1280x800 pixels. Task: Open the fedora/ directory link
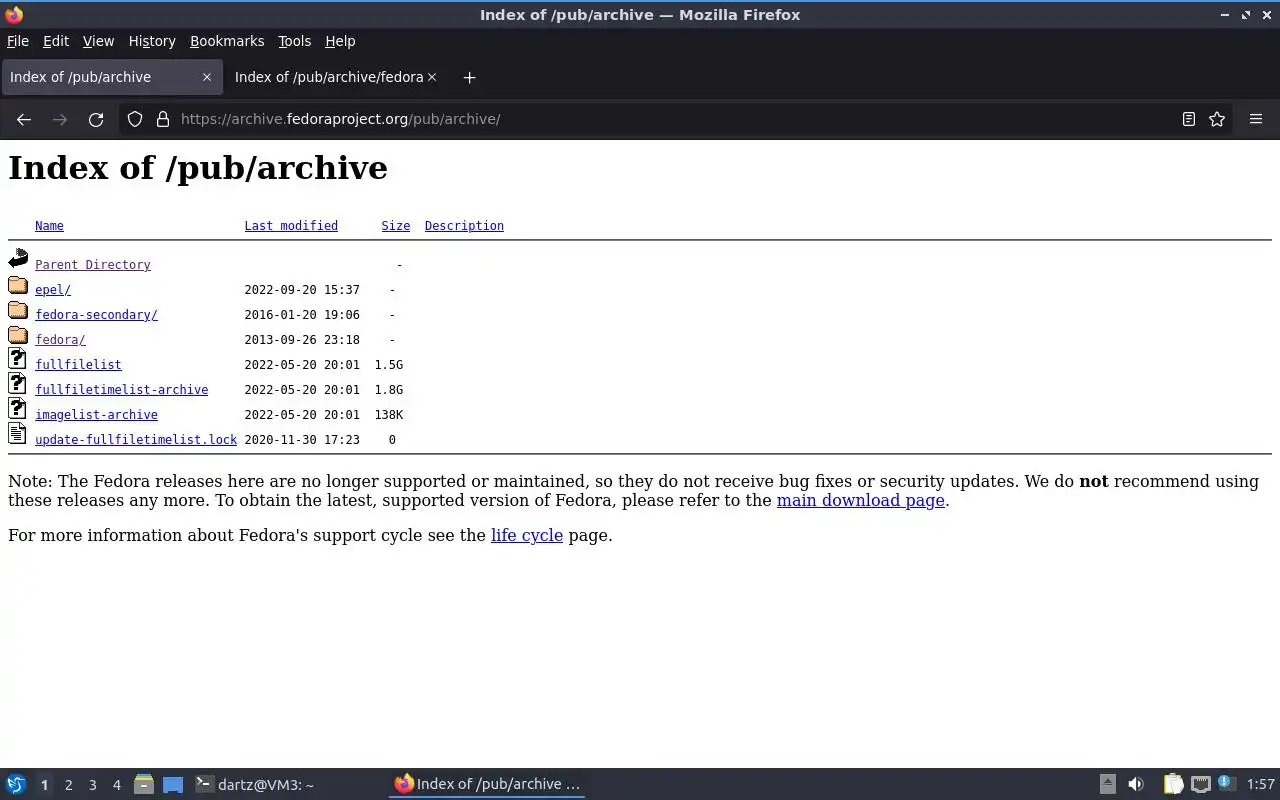[x=60, y=340]
